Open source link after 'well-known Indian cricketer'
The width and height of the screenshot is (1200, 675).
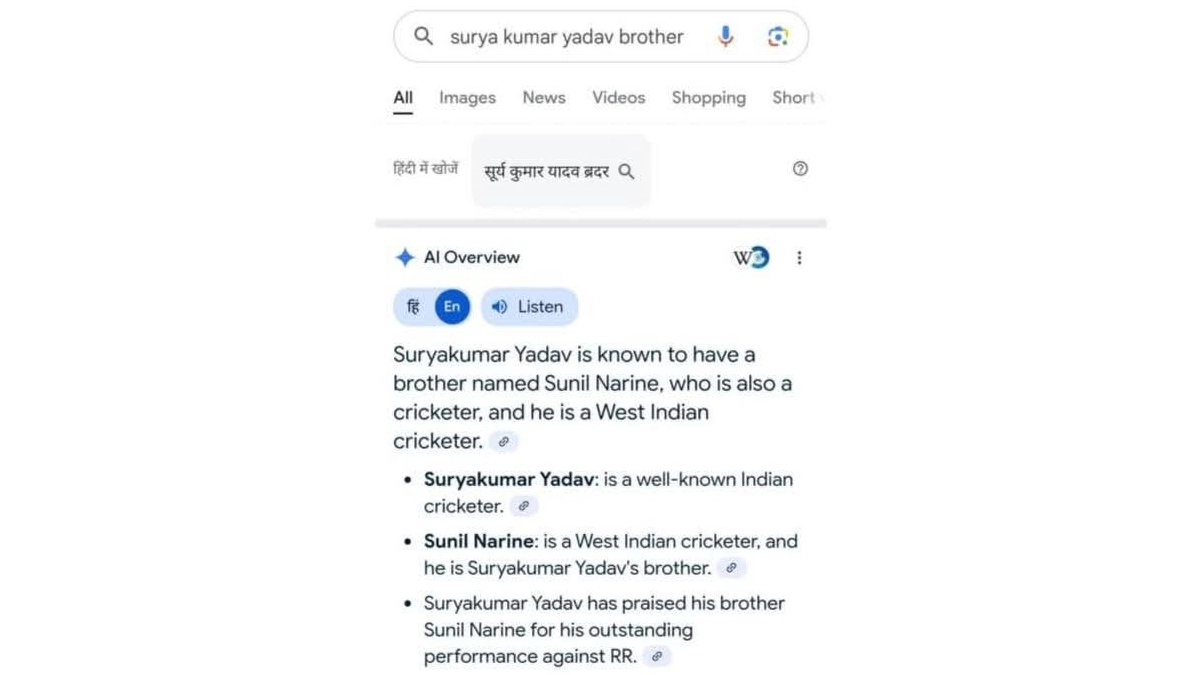523,507
